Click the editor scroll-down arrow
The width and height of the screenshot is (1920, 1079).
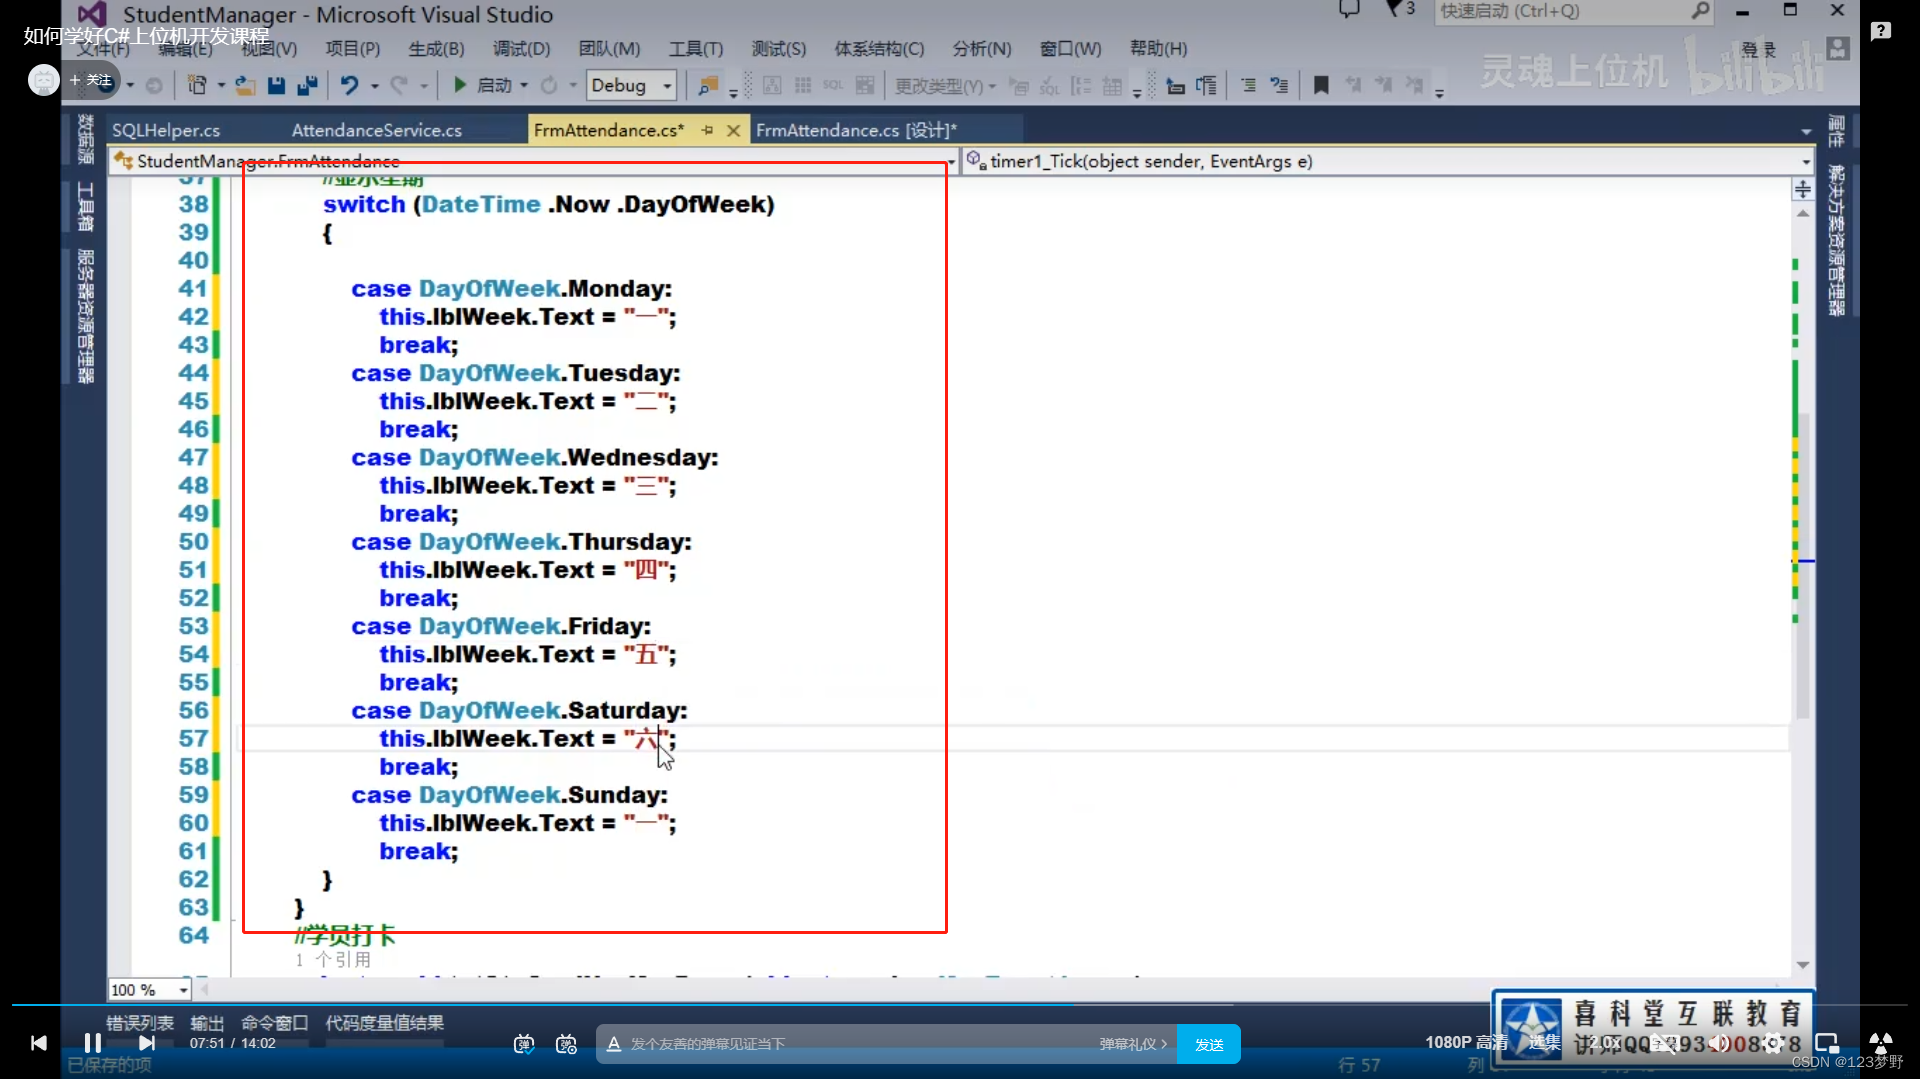tap(1803, 965)
